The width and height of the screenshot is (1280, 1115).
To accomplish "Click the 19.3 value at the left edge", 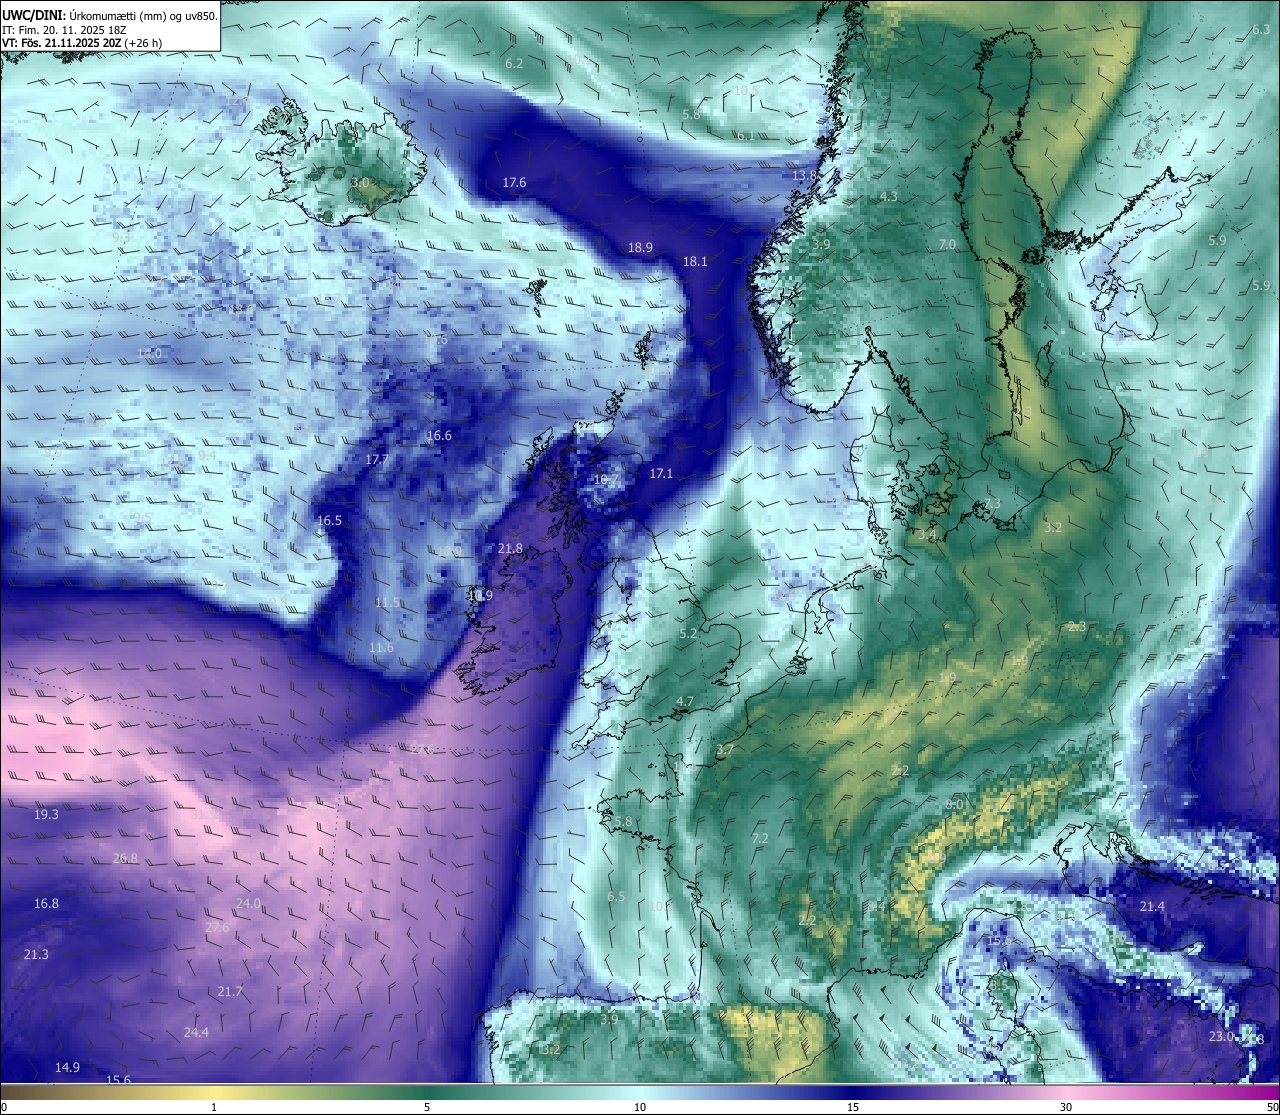I will coord(46,815).
